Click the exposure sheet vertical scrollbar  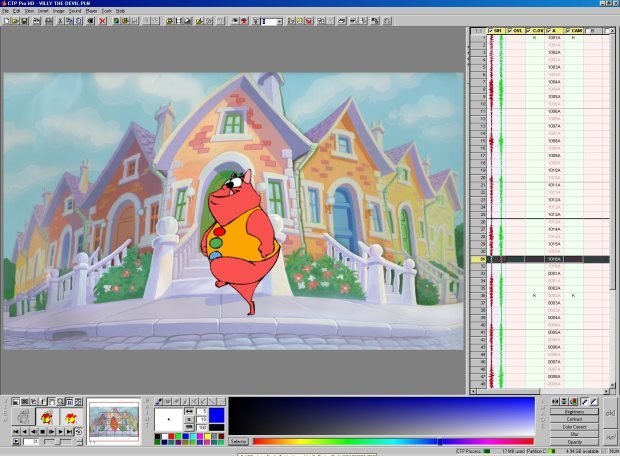click(x=612, y=208)
